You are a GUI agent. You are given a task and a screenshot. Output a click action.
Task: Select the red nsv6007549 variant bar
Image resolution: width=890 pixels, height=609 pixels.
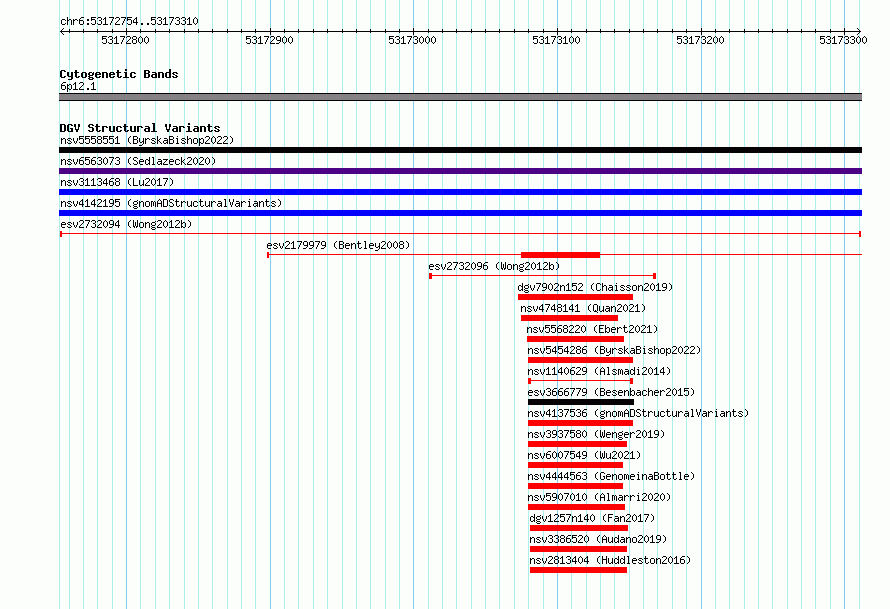point(575,465)
